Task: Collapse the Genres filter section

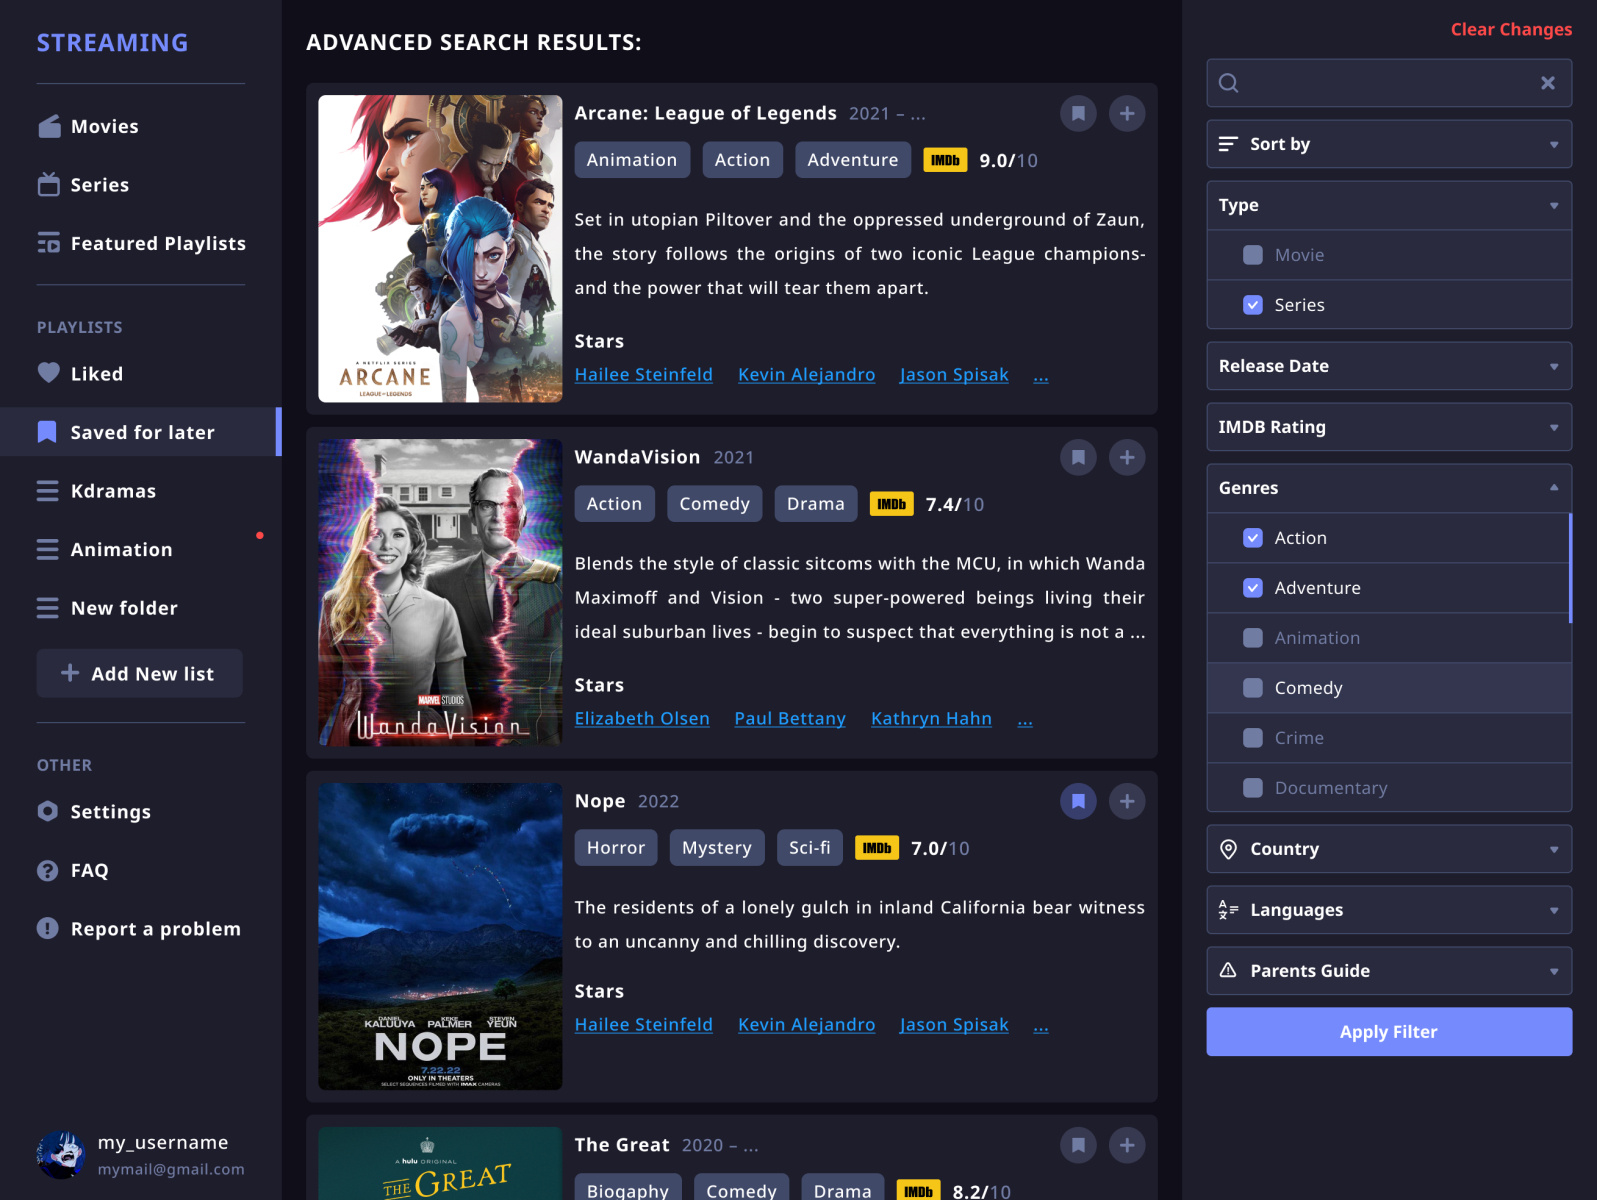Action: [x=1389, y=488]
